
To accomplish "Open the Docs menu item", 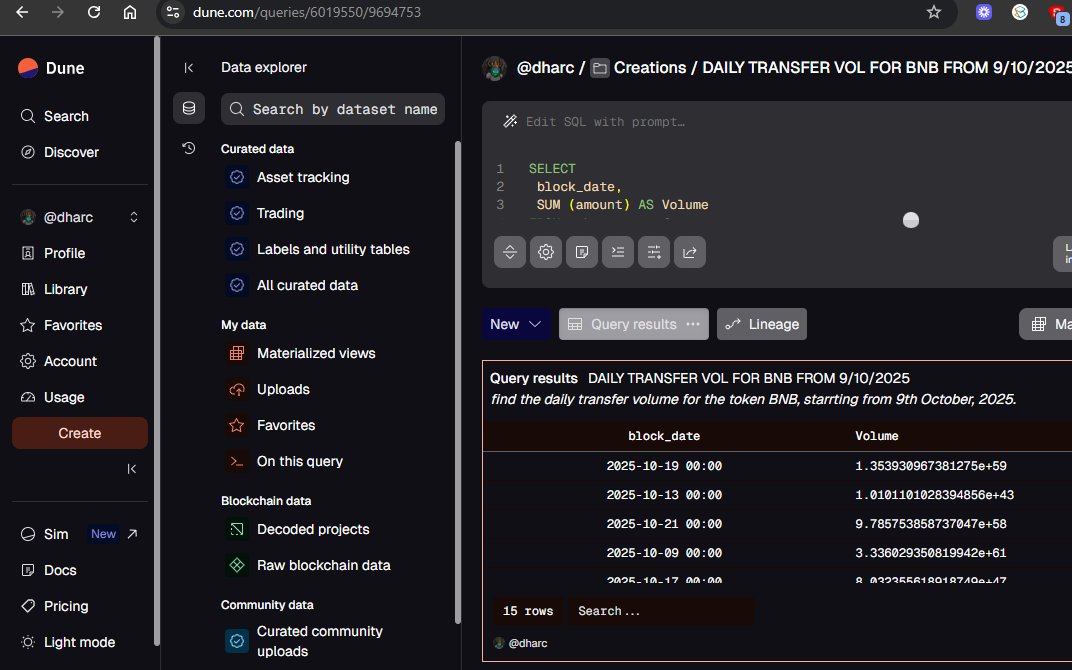I will point(60,570).
